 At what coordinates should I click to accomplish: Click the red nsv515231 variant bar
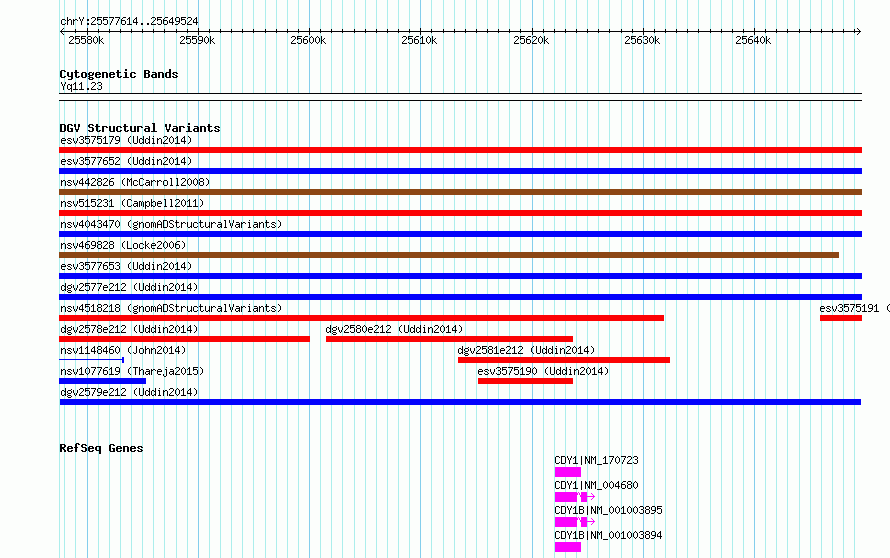tap(460, 213)
